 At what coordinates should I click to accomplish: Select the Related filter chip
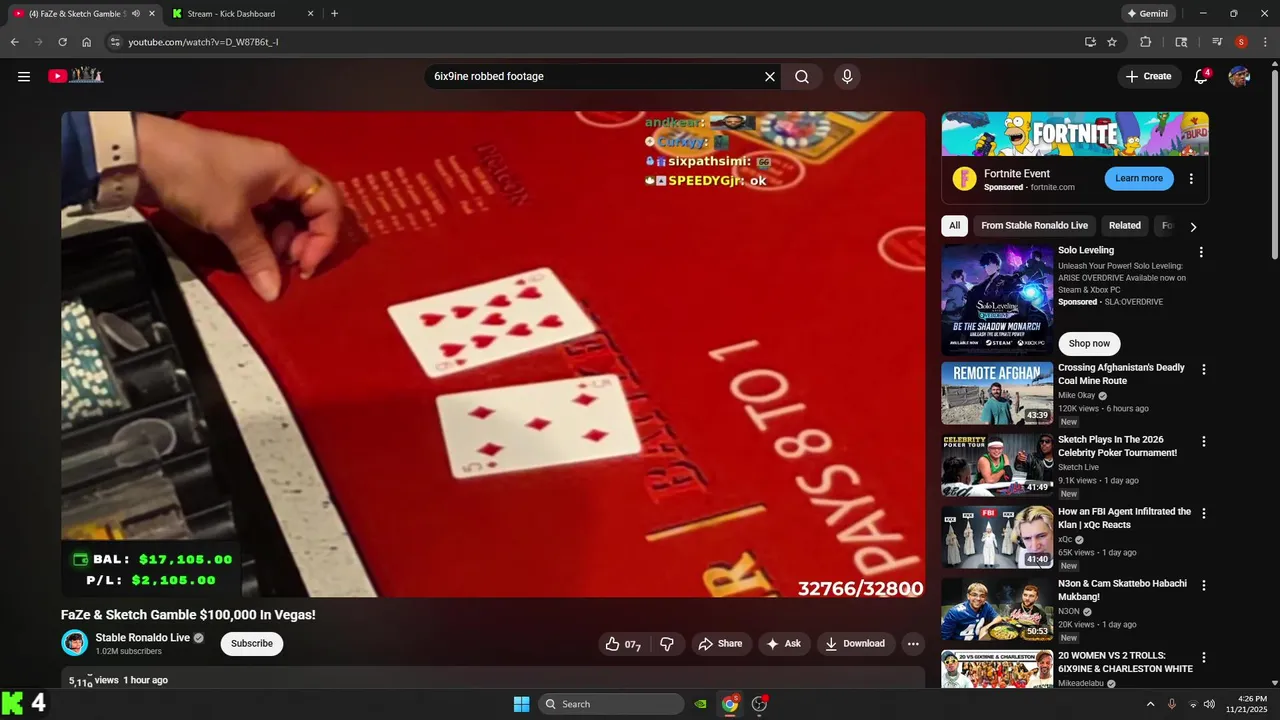(1124, 226)
